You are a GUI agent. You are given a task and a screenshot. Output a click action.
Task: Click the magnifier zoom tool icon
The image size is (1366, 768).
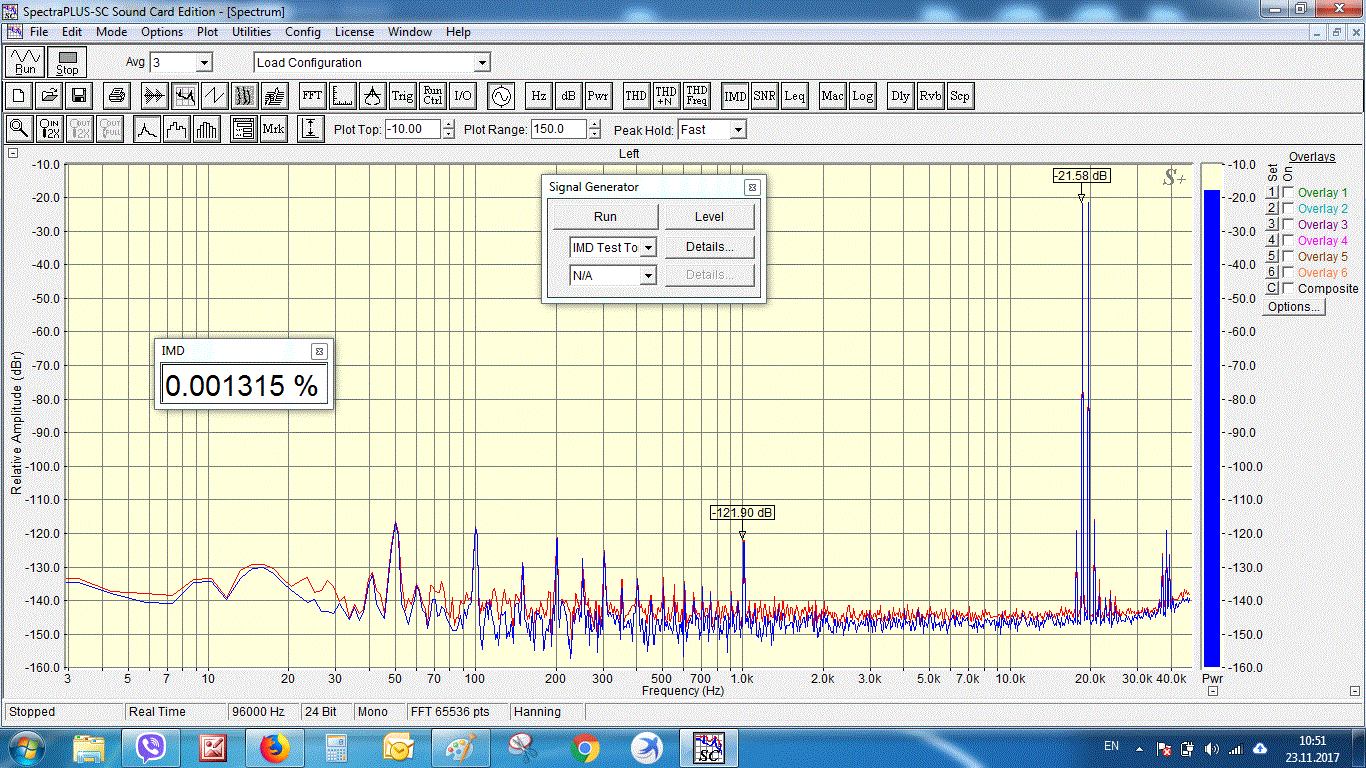coord(19,129)
